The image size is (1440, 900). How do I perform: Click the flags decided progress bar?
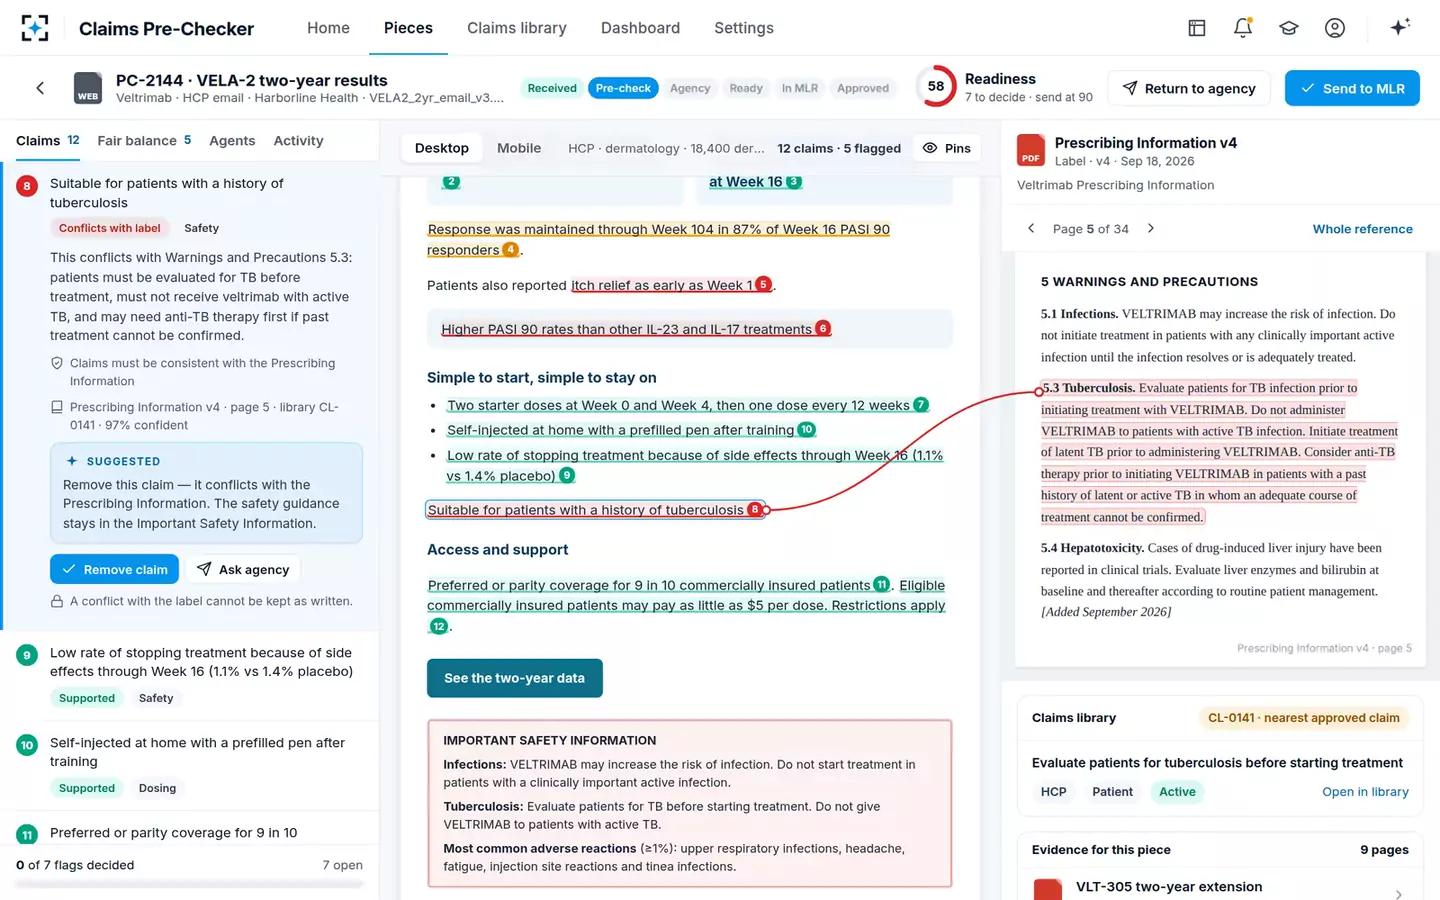(190, 884)
